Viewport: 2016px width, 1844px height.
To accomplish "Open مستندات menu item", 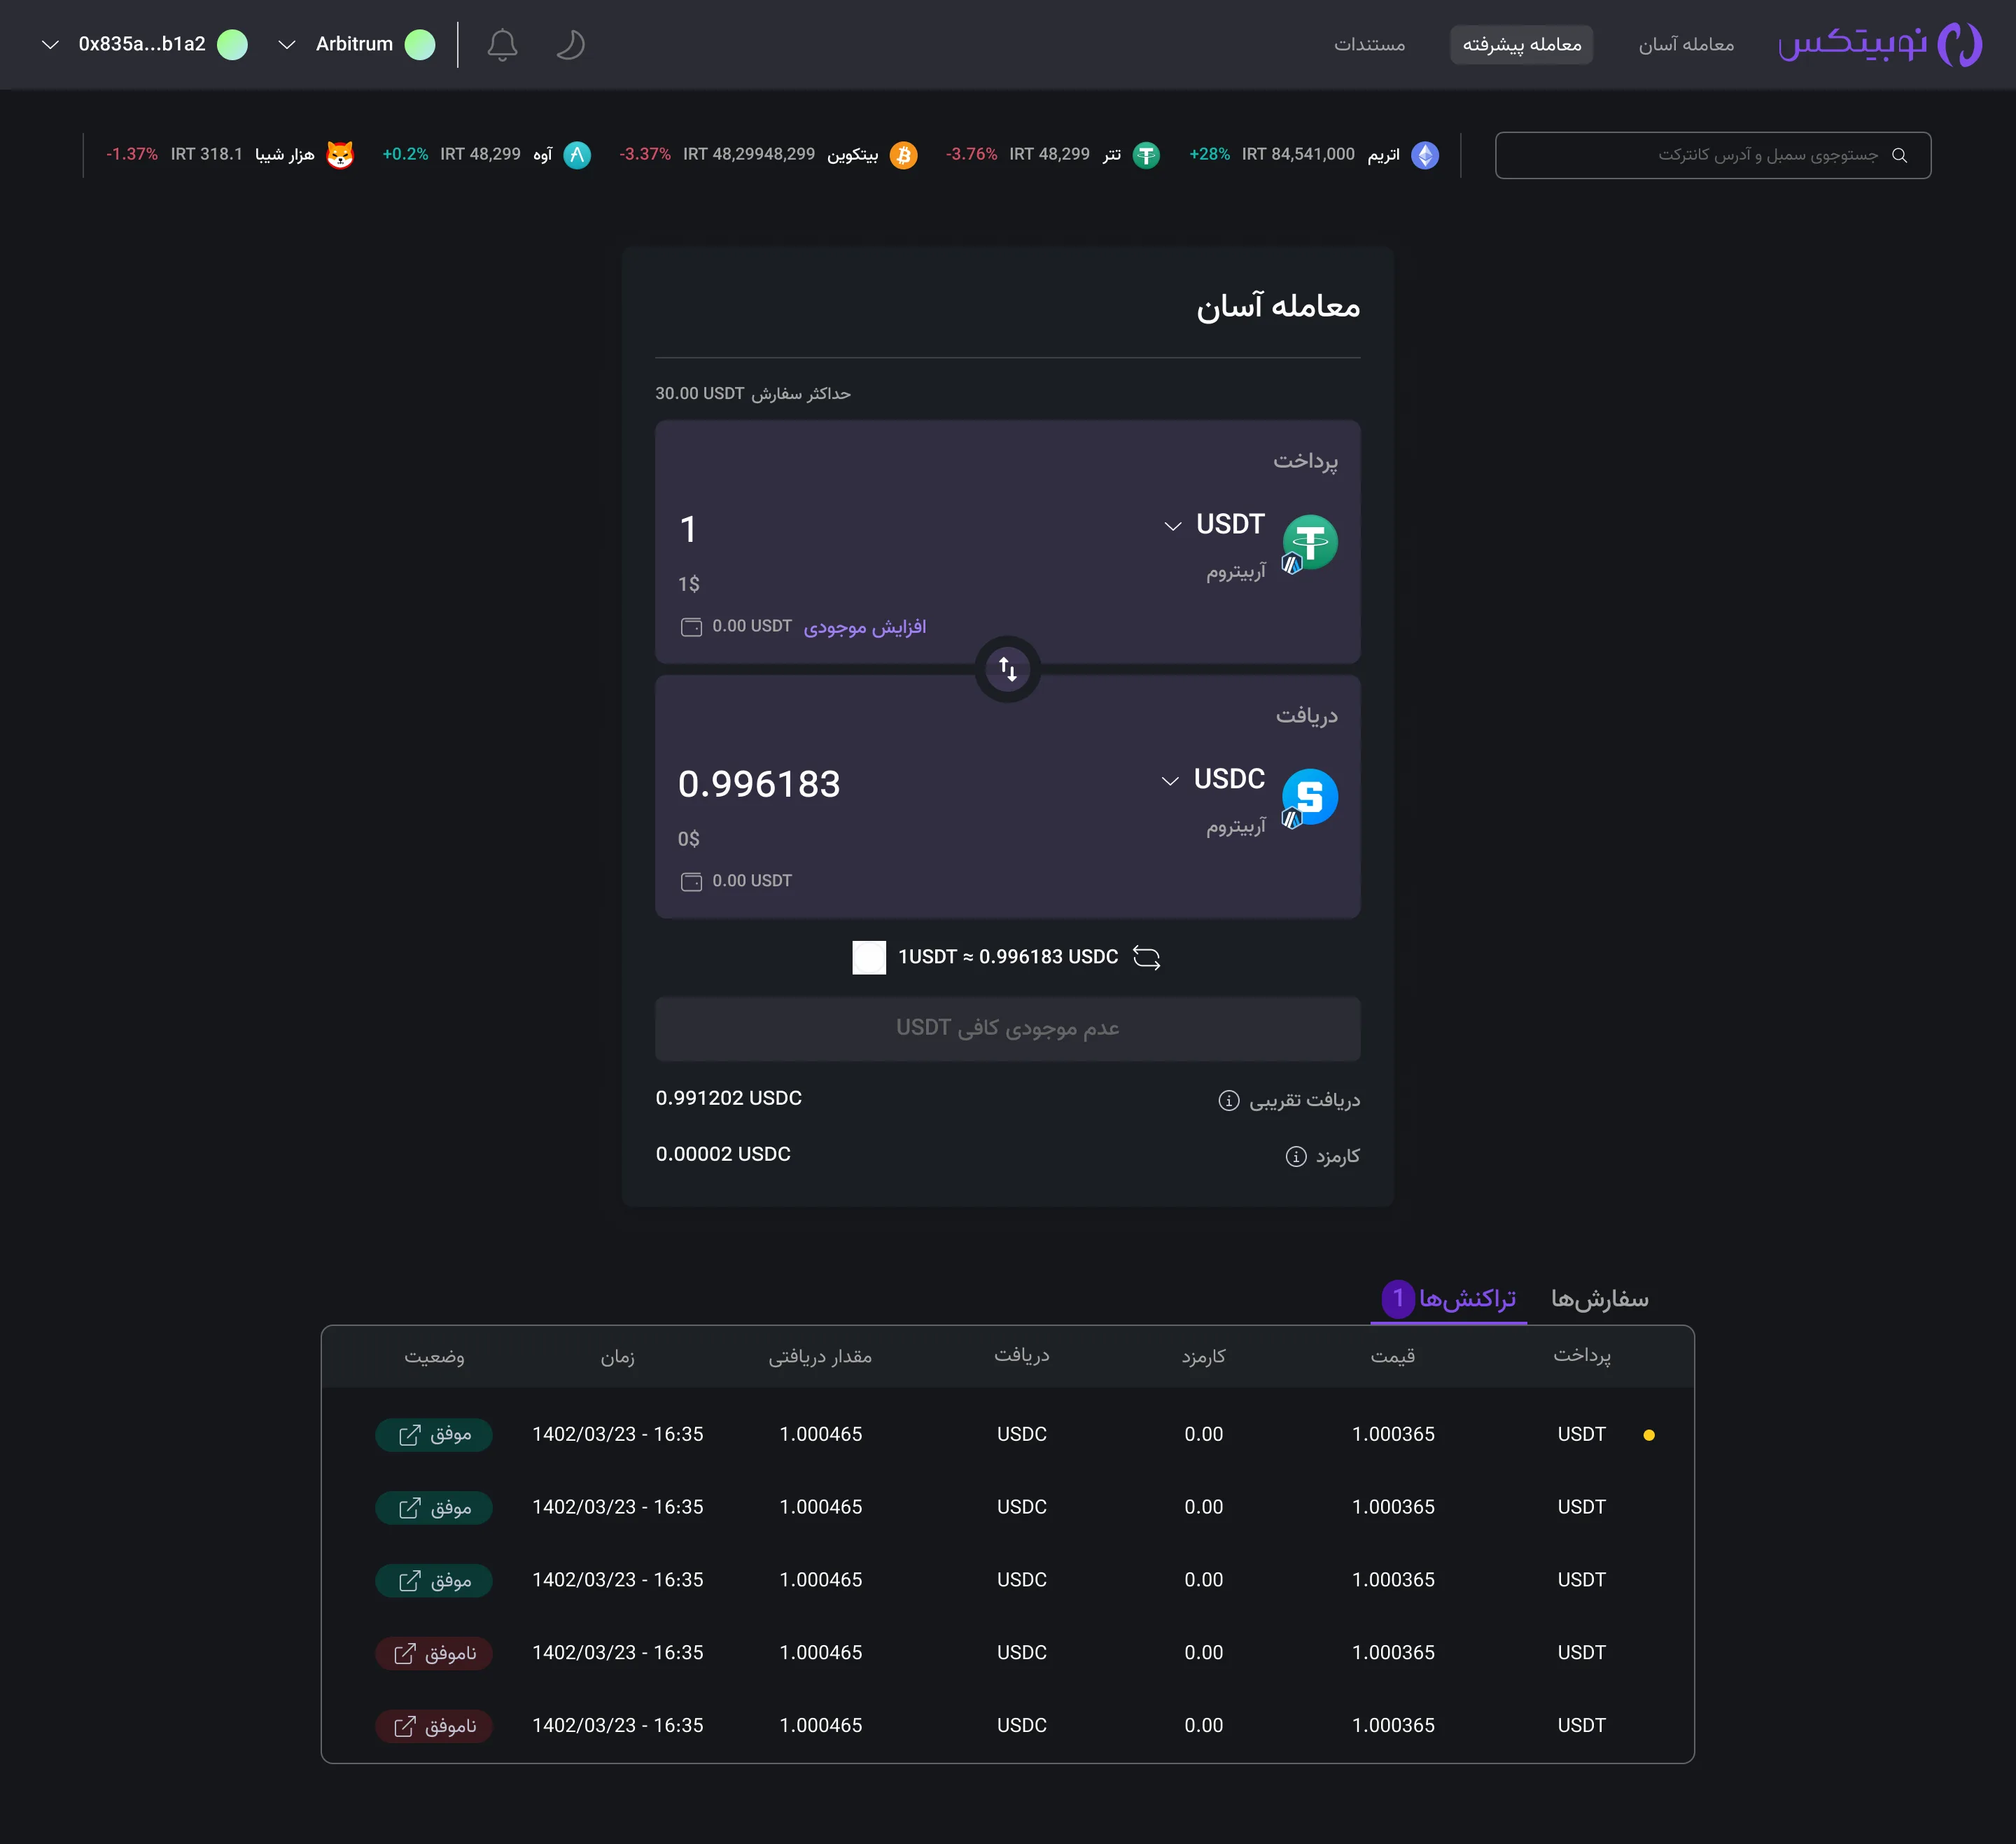I will coord(1369,44).
